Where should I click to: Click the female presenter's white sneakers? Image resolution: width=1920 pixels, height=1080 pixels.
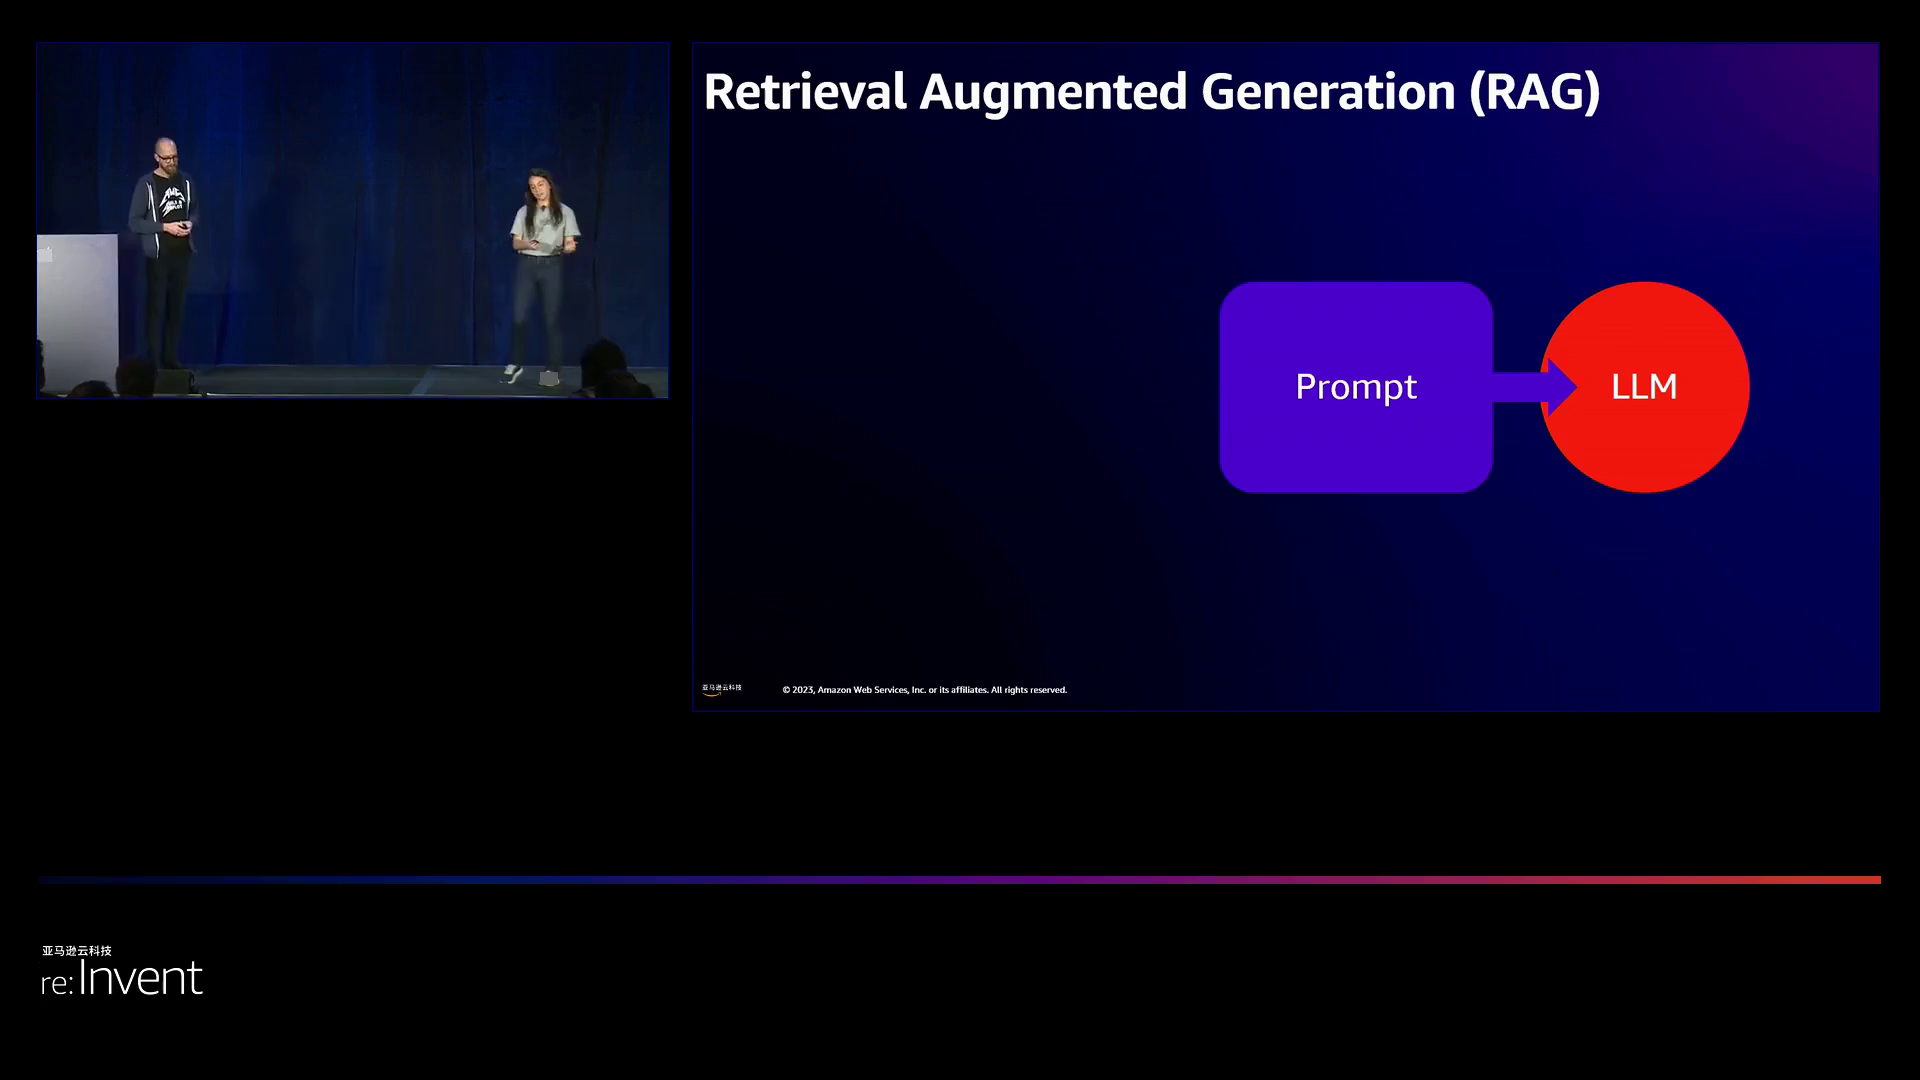tap(513, 374)
